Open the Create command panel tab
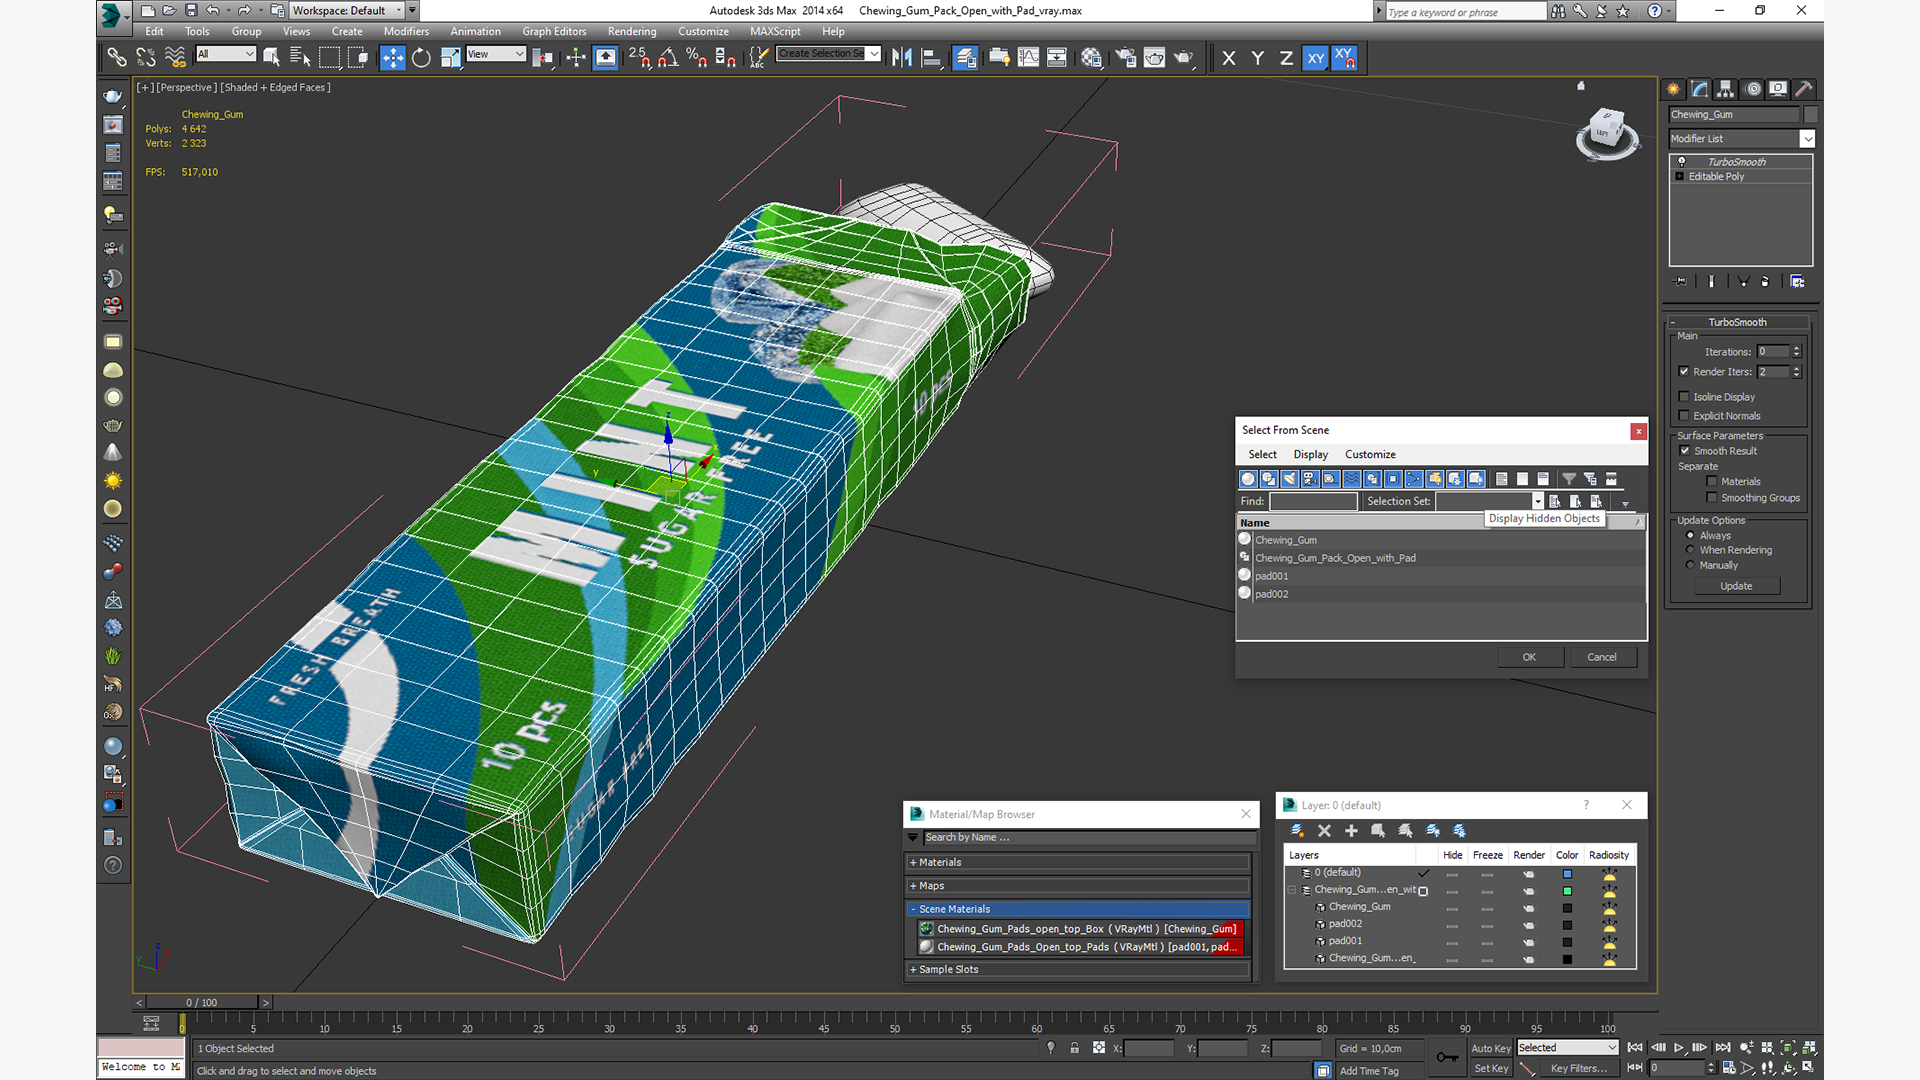The image size is (1920, 1080). point(1674,89)
